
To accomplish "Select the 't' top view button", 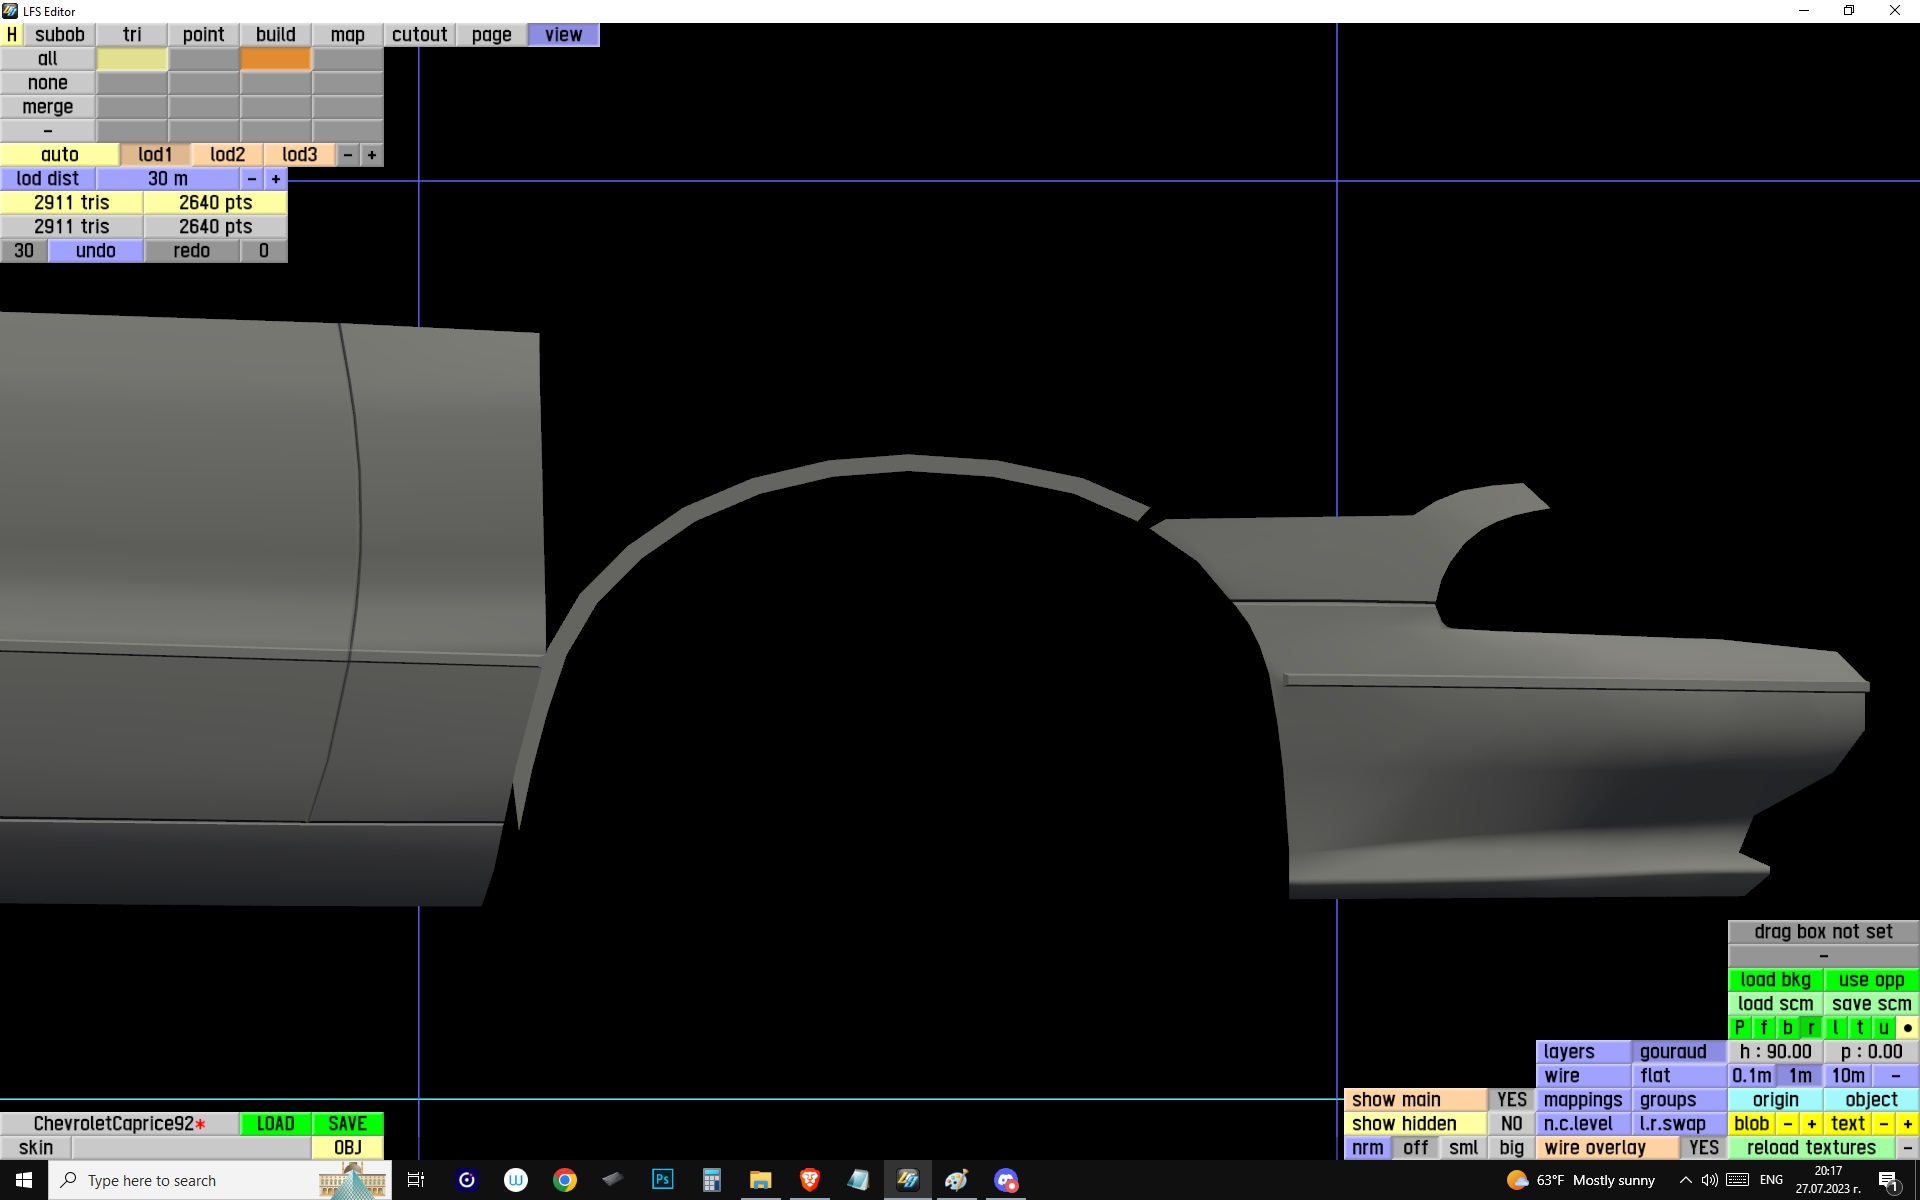I will click(x=1859, y=1028).
